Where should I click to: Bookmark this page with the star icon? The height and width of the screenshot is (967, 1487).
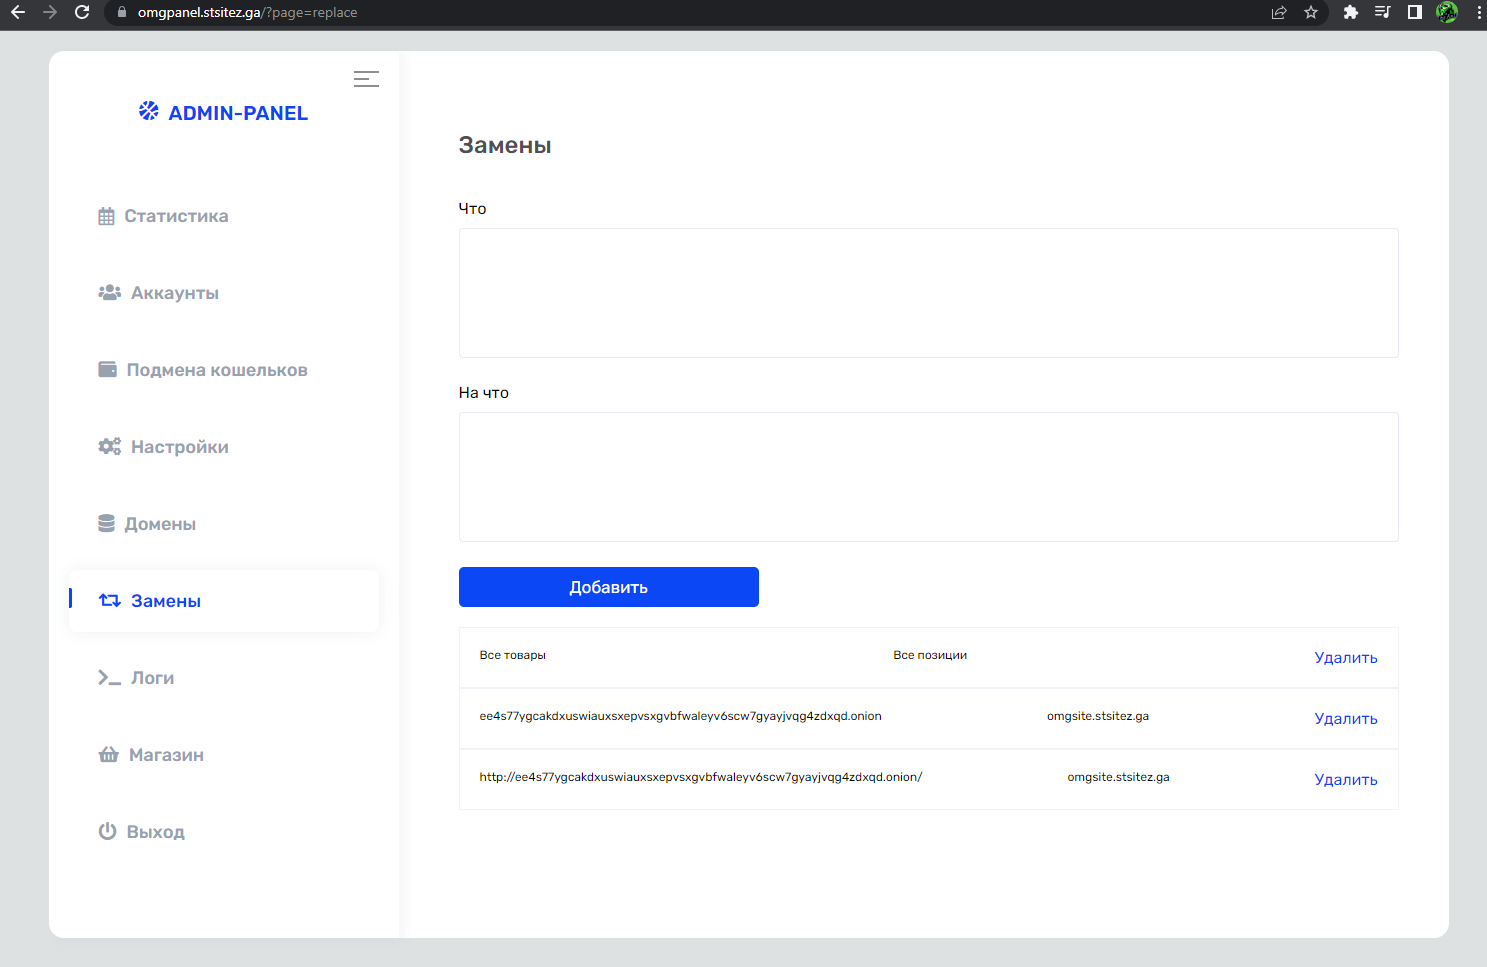pyautogui.click(x=1311, y=13)
